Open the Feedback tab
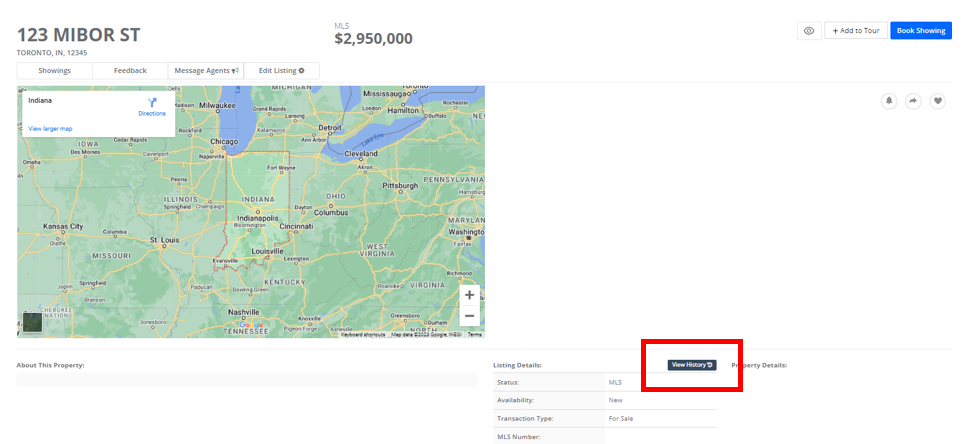975x444 pixels. (x=130, y=71)
